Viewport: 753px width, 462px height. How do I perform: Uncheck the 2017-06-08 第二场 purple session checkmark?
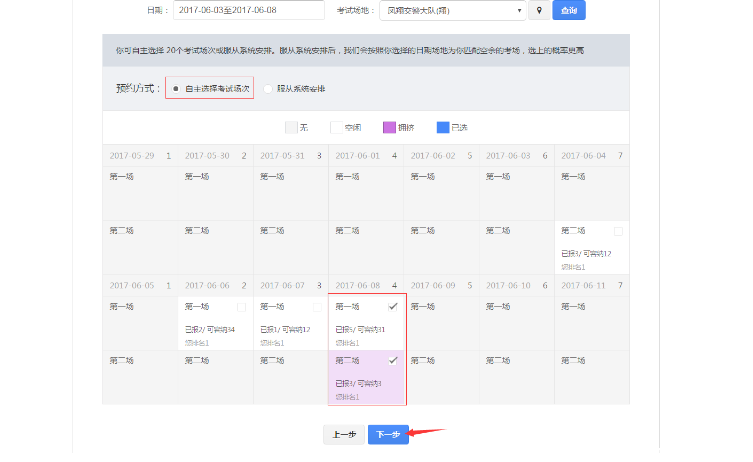pos(392,360)
